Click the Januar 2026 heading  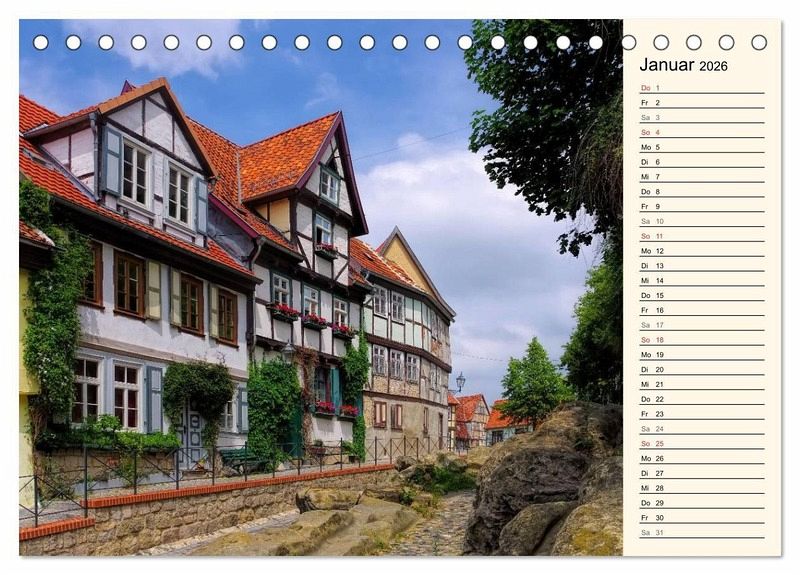tap(683, 65)
